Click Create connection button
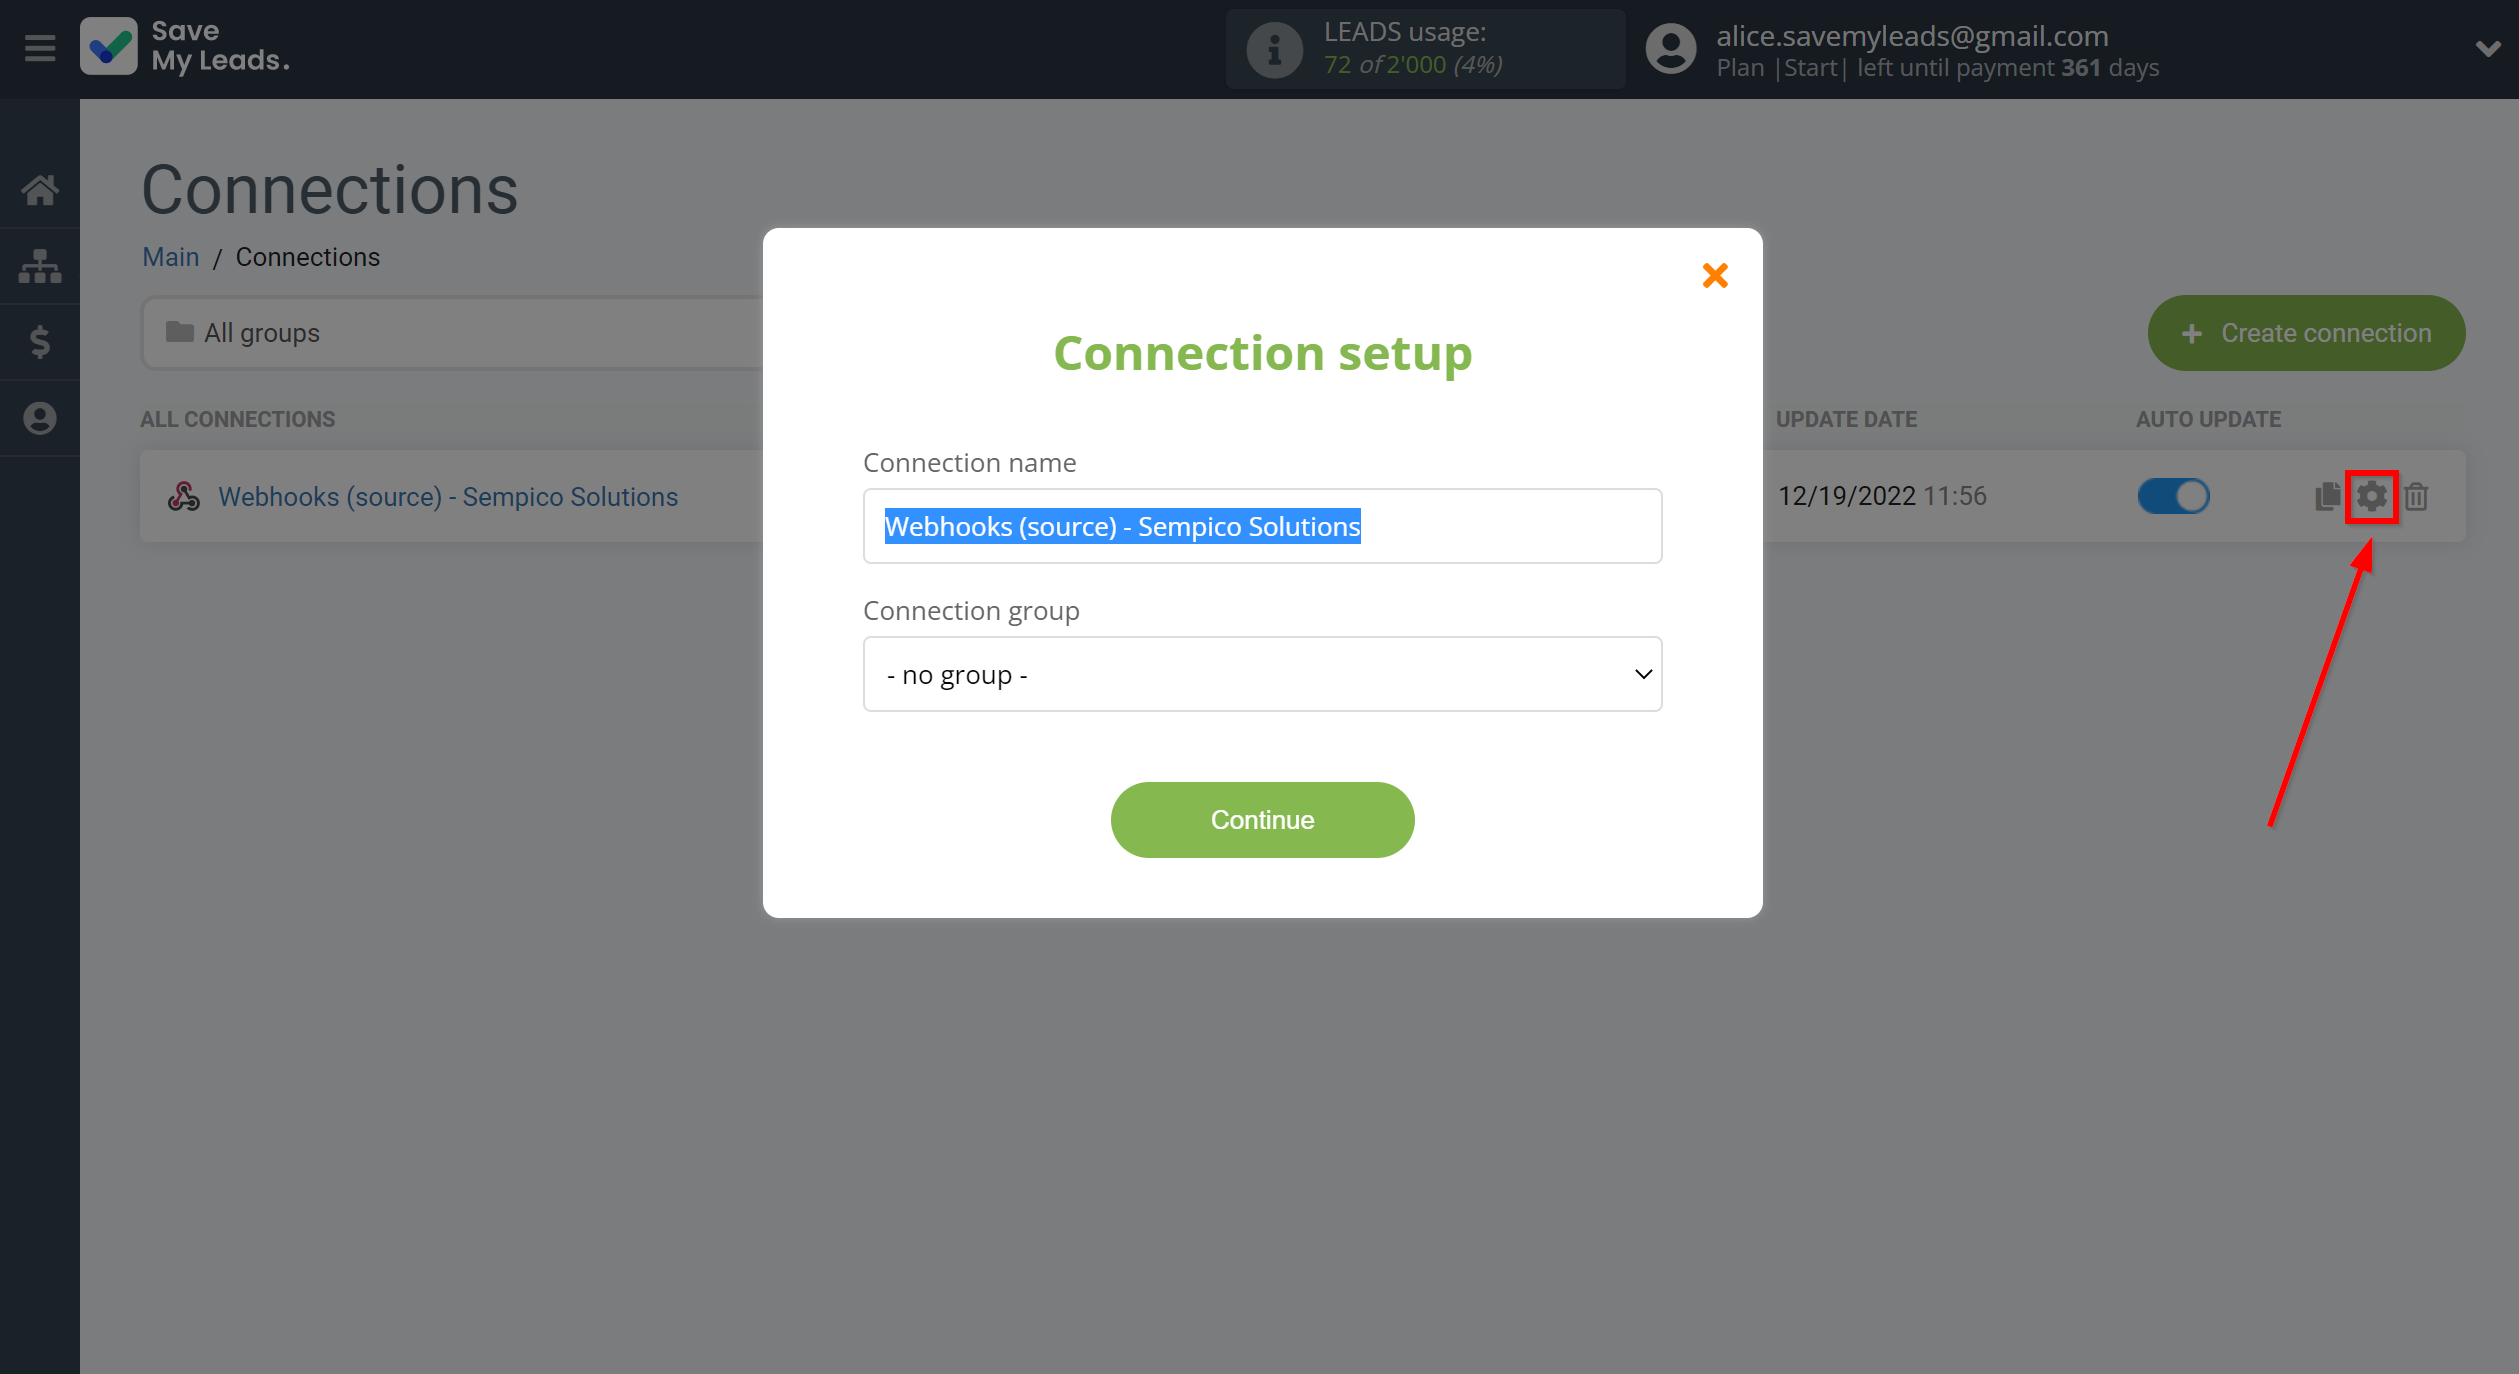The image size is (2519, 1374). (x=2306, y=332)
